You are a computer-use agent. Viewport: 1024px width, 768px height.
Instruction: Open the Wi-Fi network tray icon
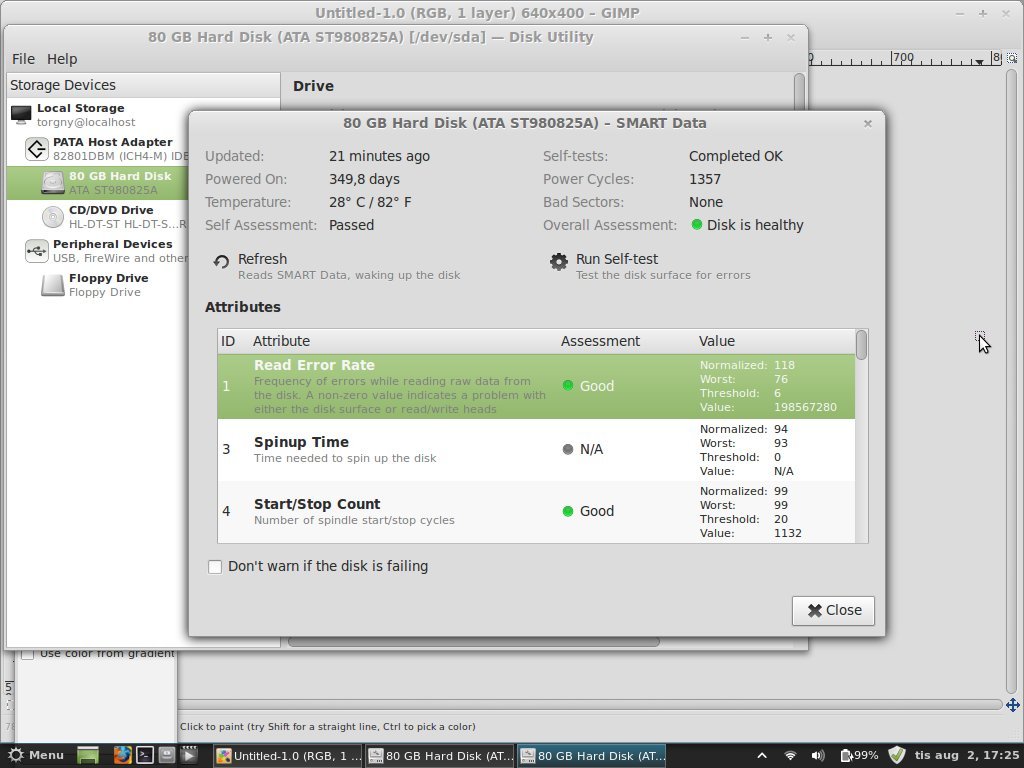790,756
